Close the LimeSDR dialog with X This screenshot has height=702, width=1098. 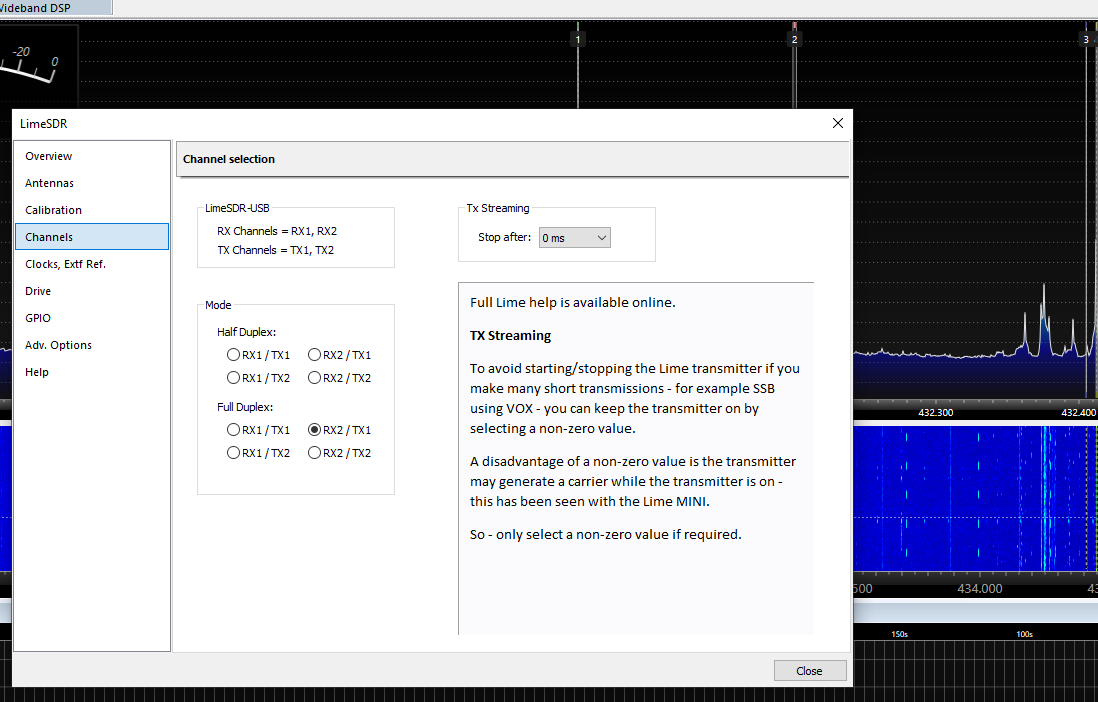tap(838, 123)
